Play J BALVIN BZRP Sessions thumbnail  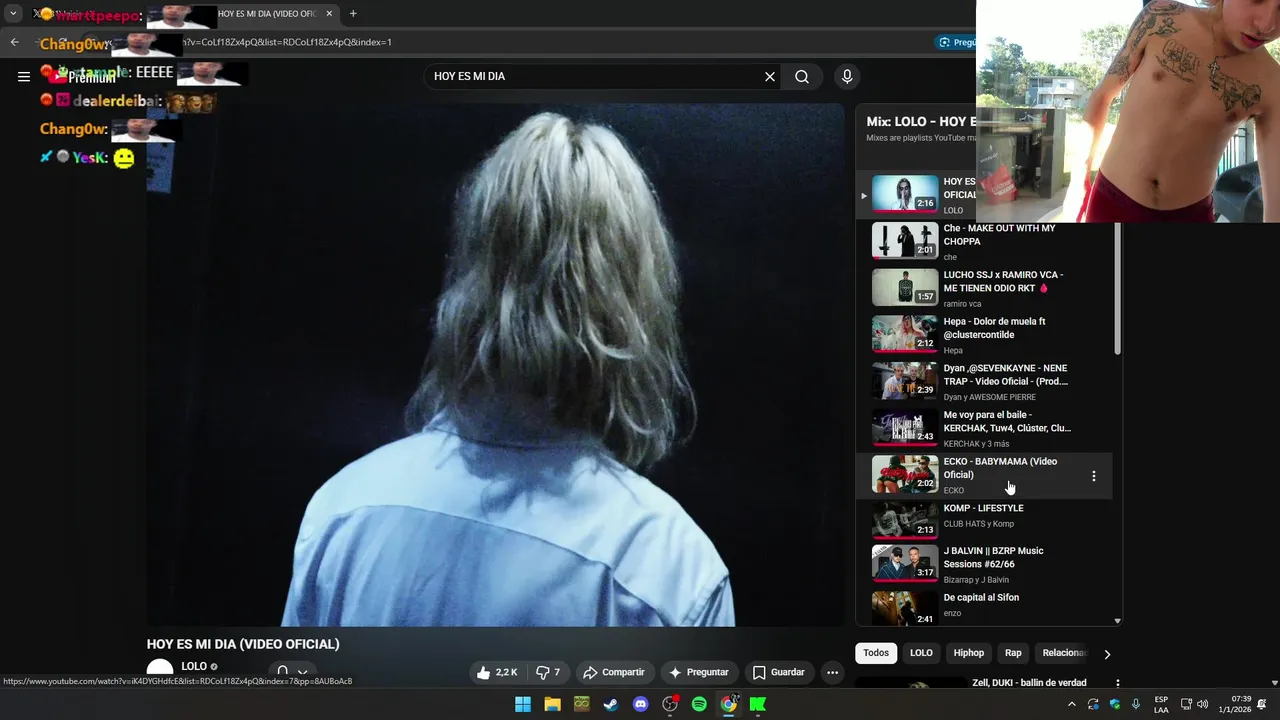click(x=905, y=562)
